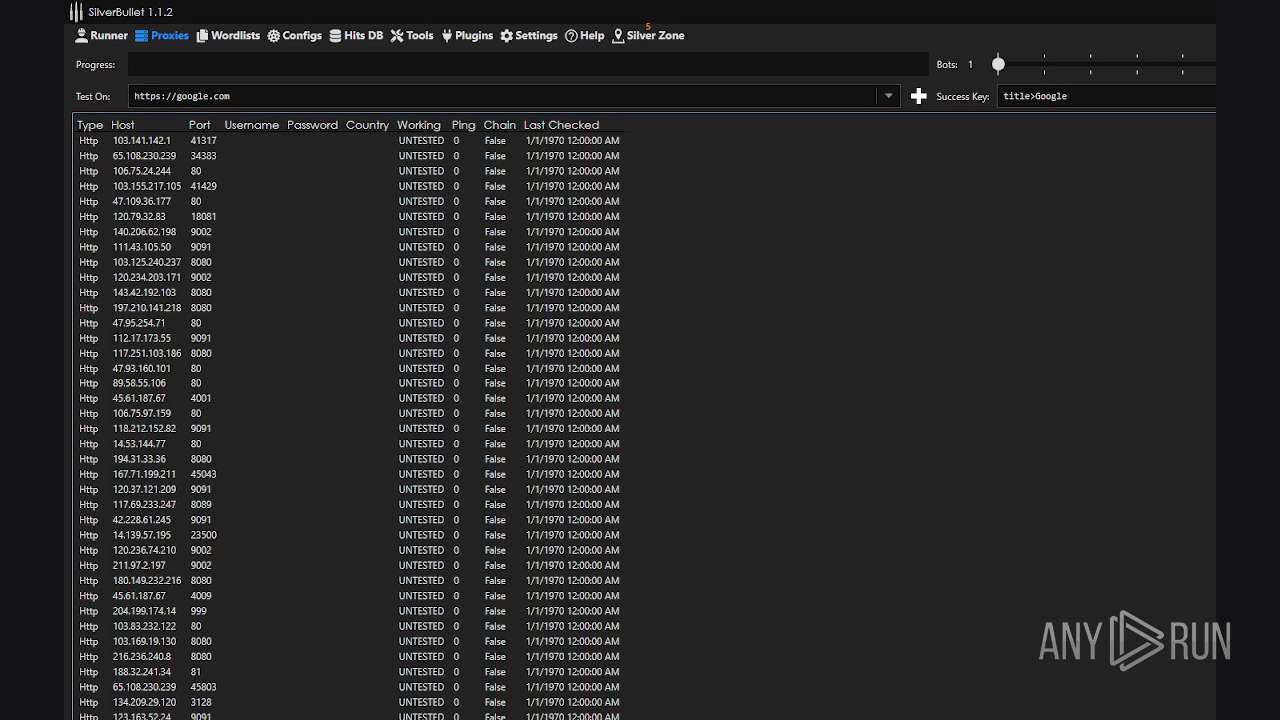Select proxy host 117.69.233.247

click(x=144, y=505)
